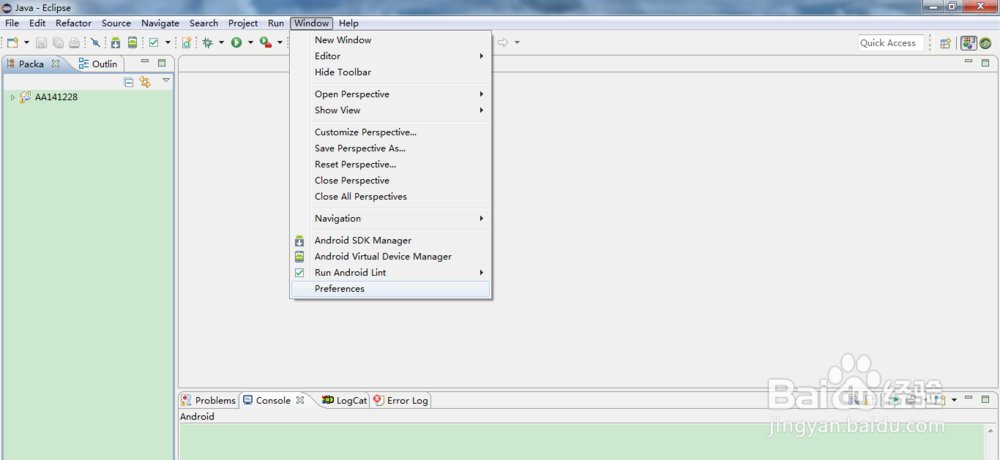
Task: Open the Navigate menu
Action: pos(160,23)
